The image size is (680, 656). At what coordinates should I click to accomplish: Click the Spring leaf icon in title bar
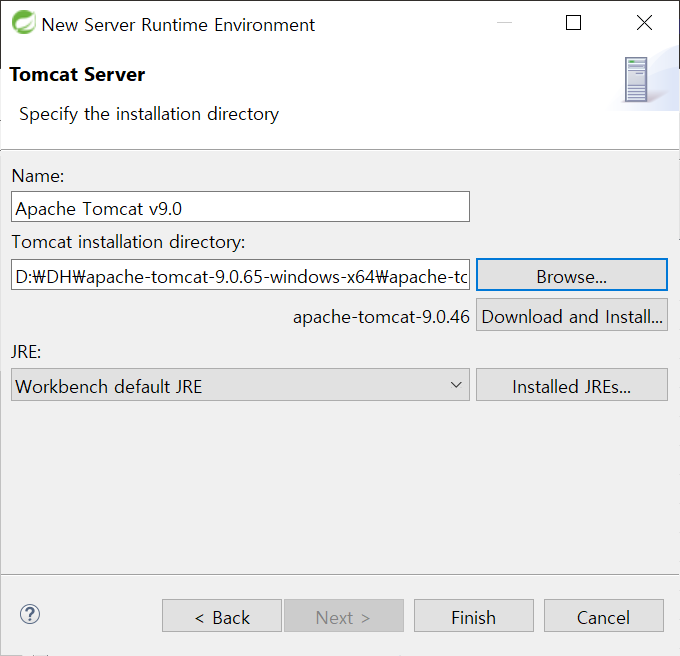coord(23,23)
